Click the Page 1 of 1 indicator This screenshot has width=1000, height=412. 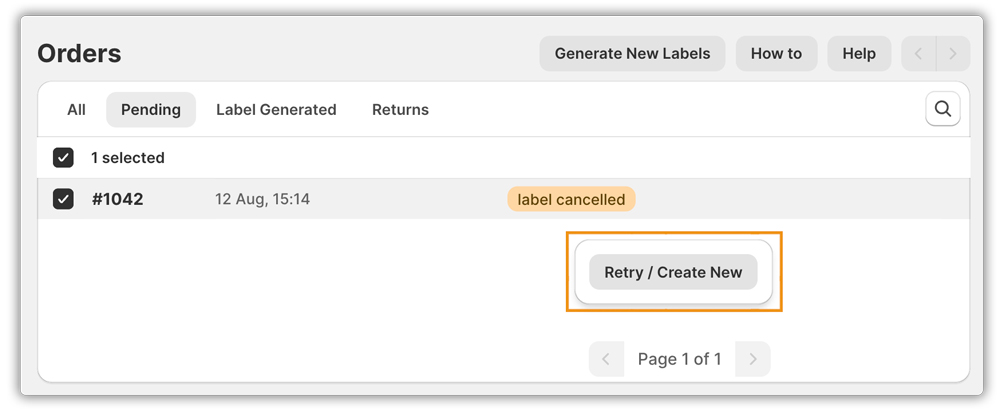[x=679, y=359]
